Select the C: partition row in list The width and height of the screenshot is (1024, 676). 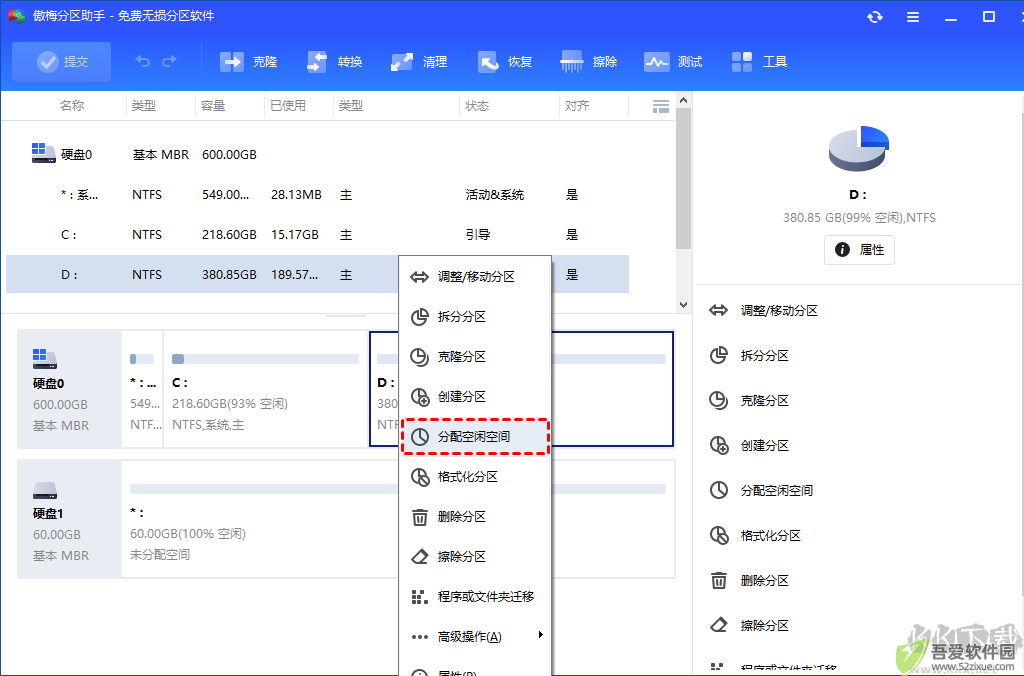coord(317,234)
